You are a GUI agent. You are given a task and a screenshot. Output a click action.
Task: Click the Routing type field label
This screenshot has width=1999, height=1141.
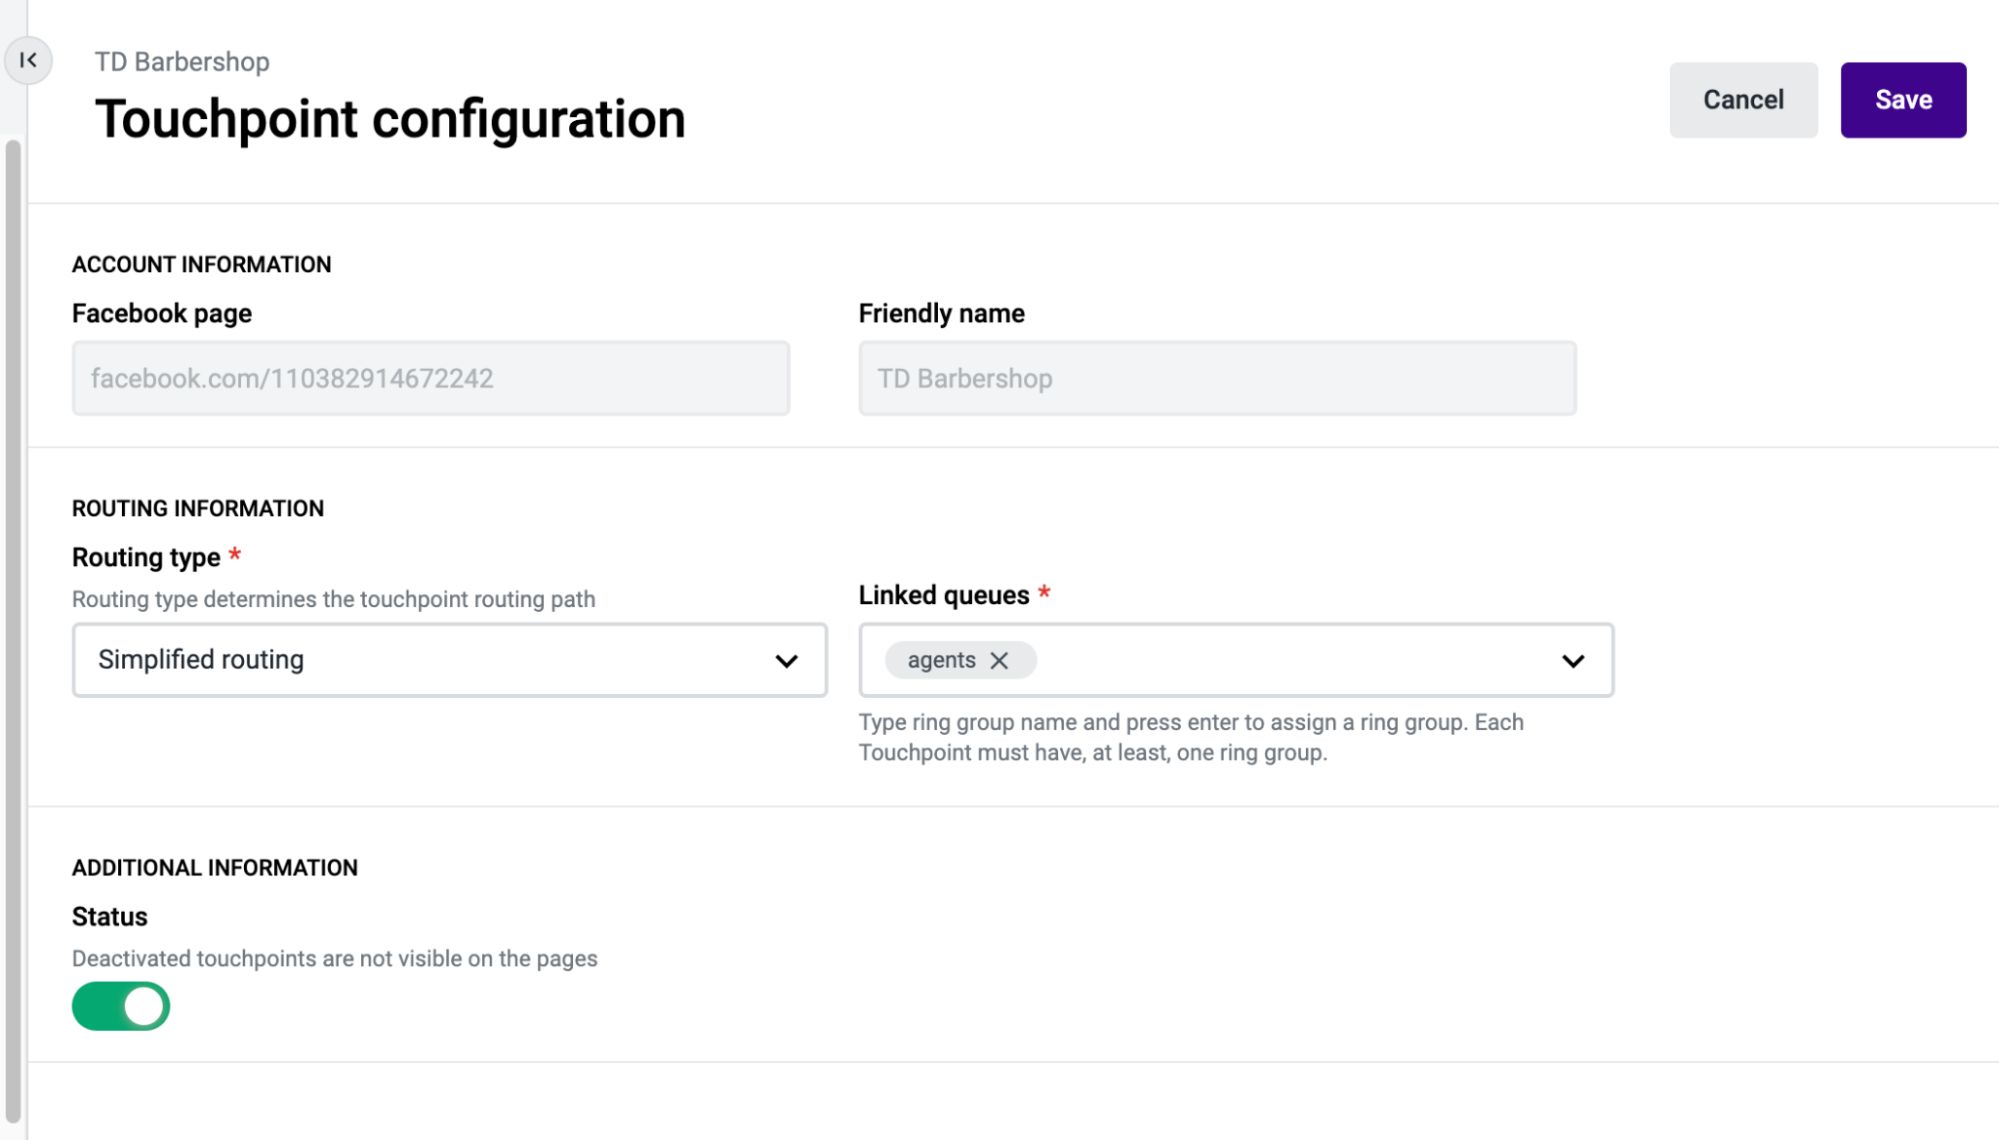pyautogui.click(x=146, y=557)
